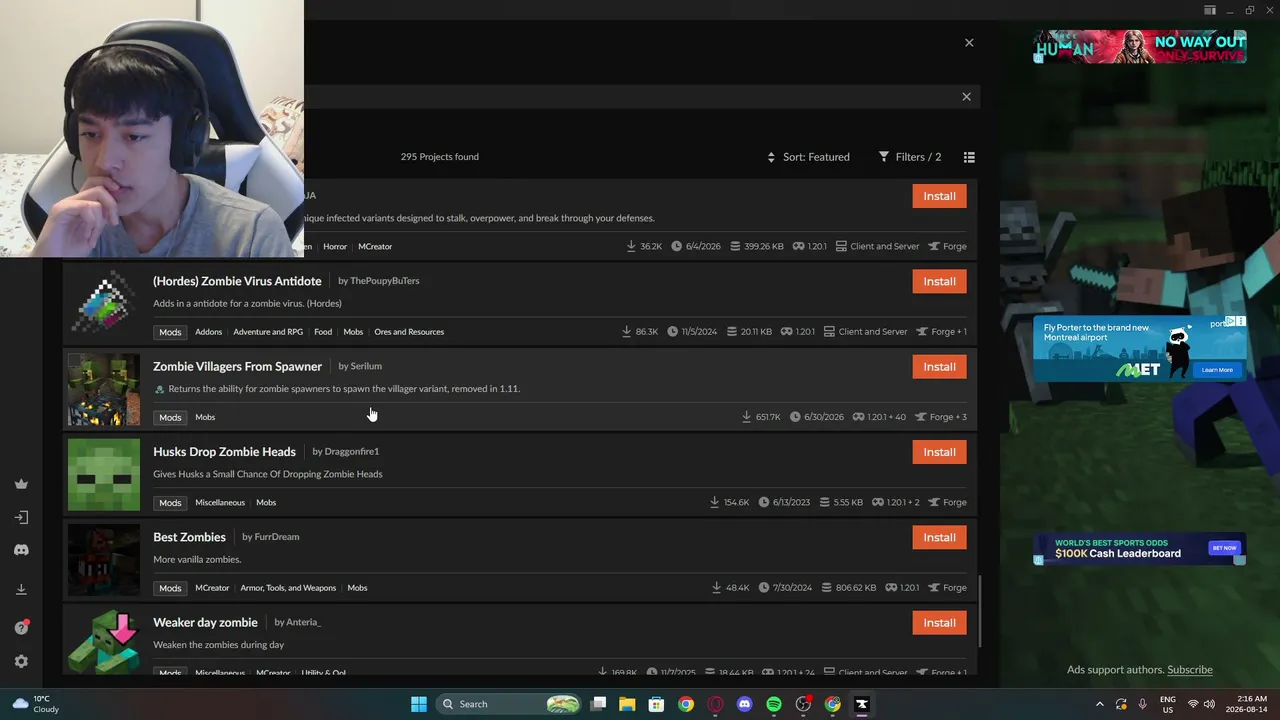The height and width of the screenshot is (720, 1280).
Task: Open the crown premium icon in the sidebar
Action: (21, 484)
